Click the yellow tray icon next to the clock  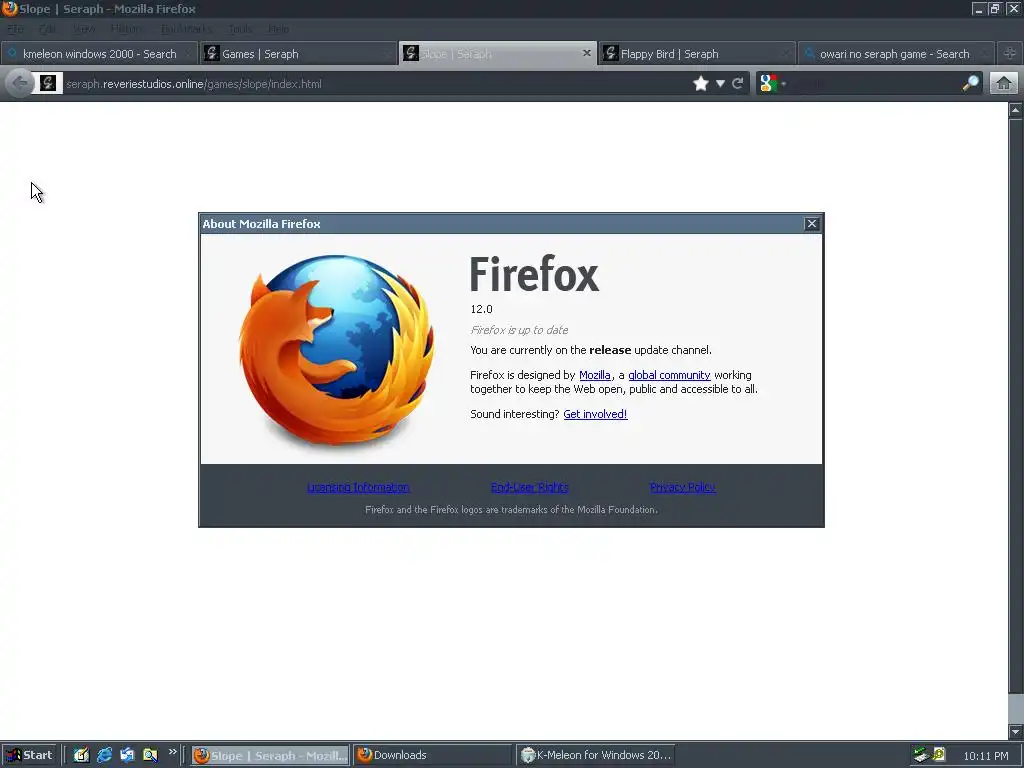[938, 754]
